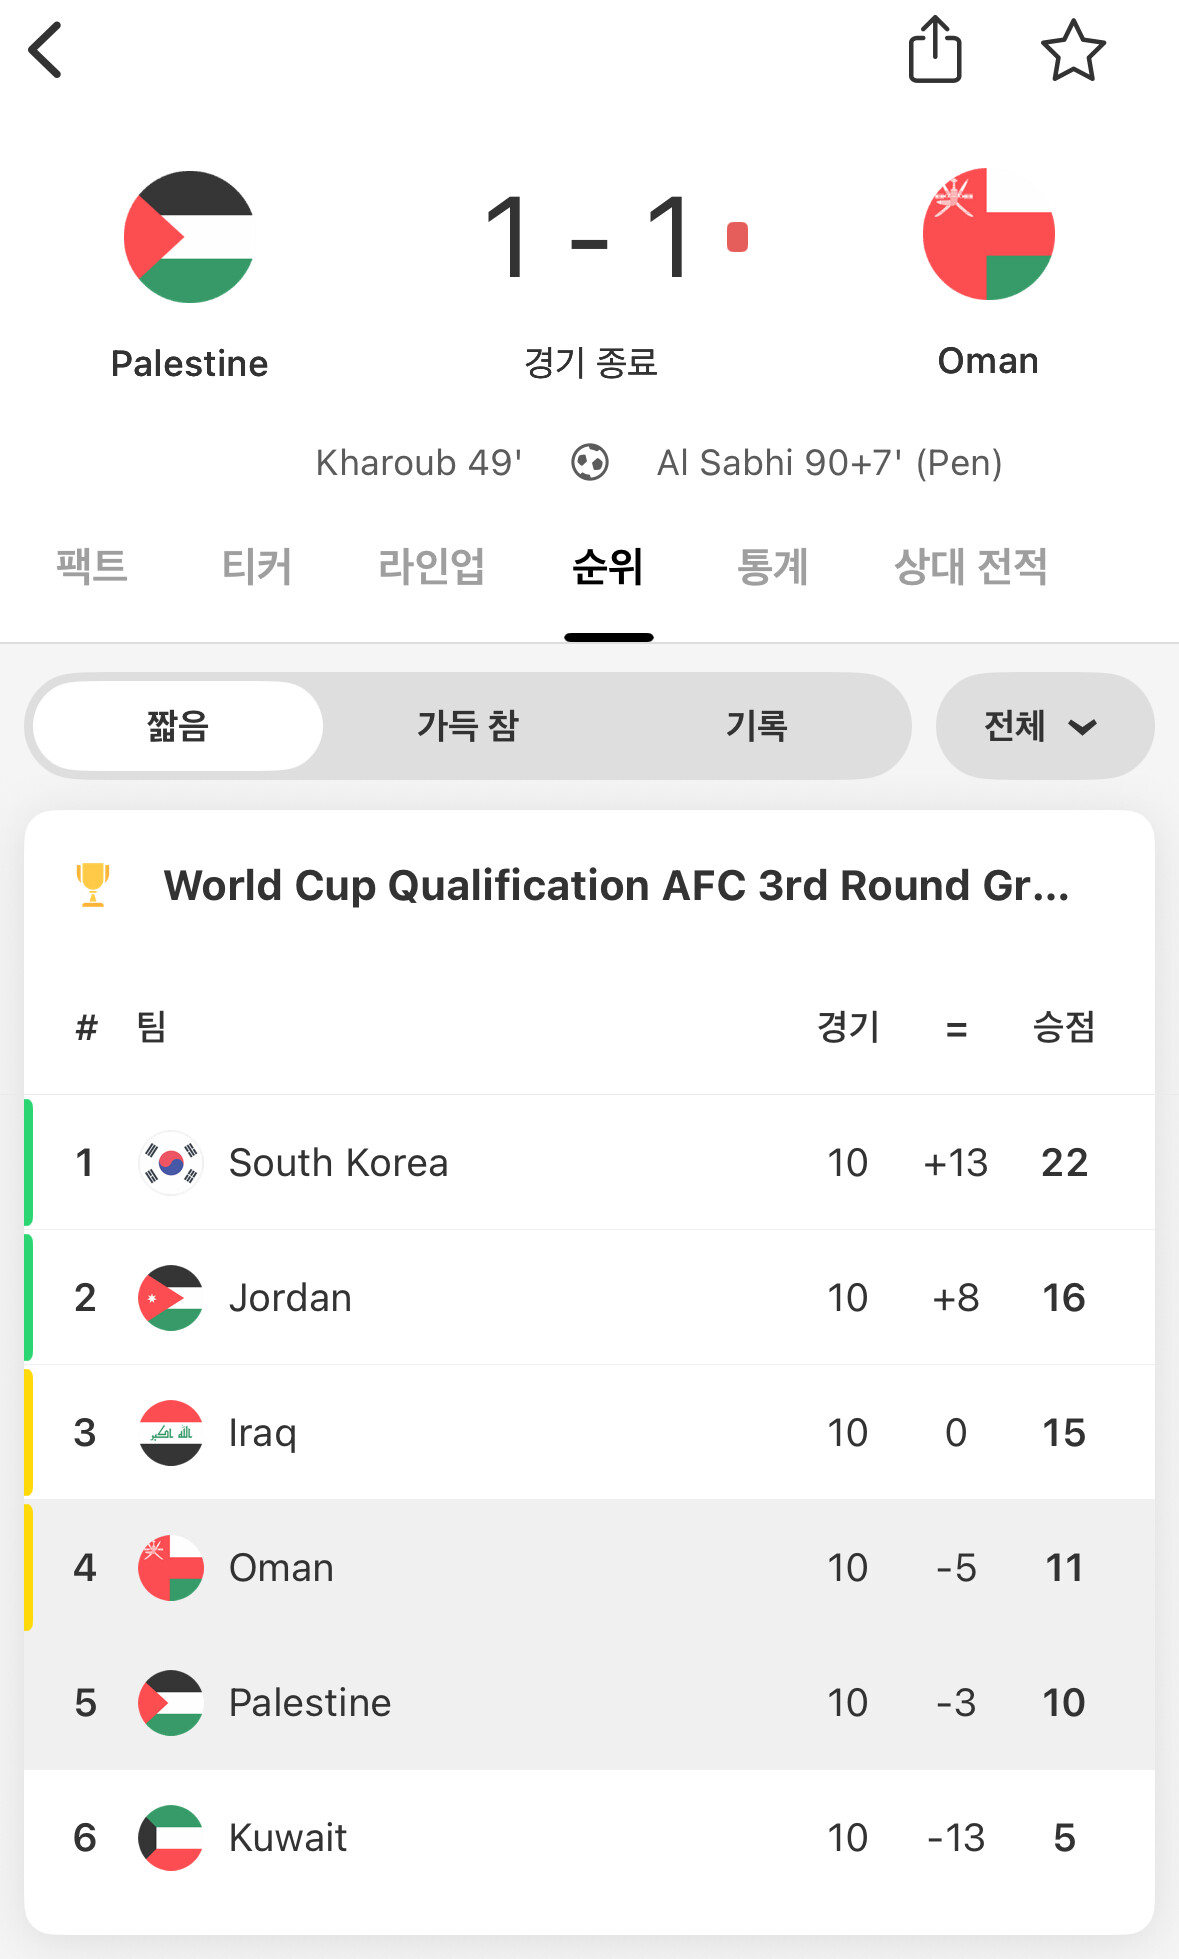Tap the Palestine flag in match header
This screenshot has height=1959, width=1179.
click(189, 237)
